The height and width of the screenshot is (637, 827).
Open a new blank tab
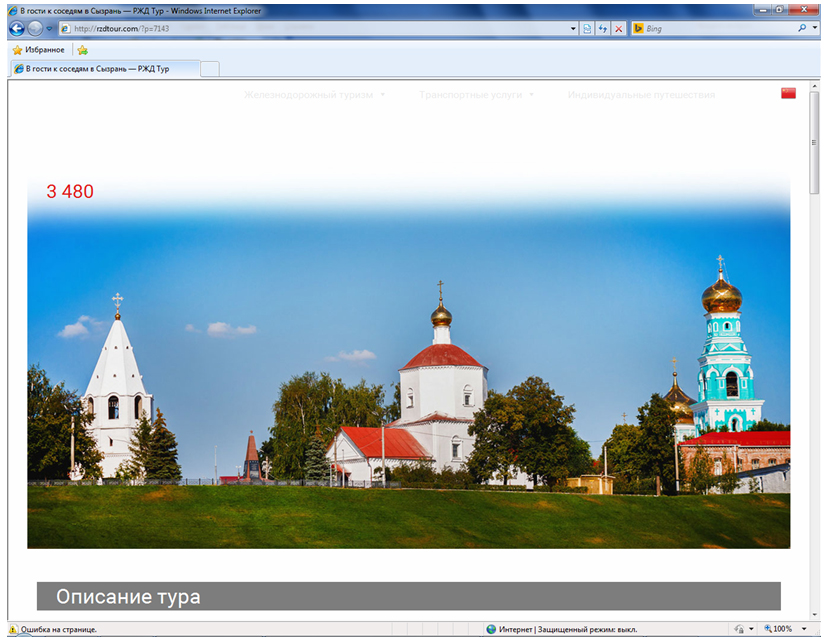[x=210, y=68]
